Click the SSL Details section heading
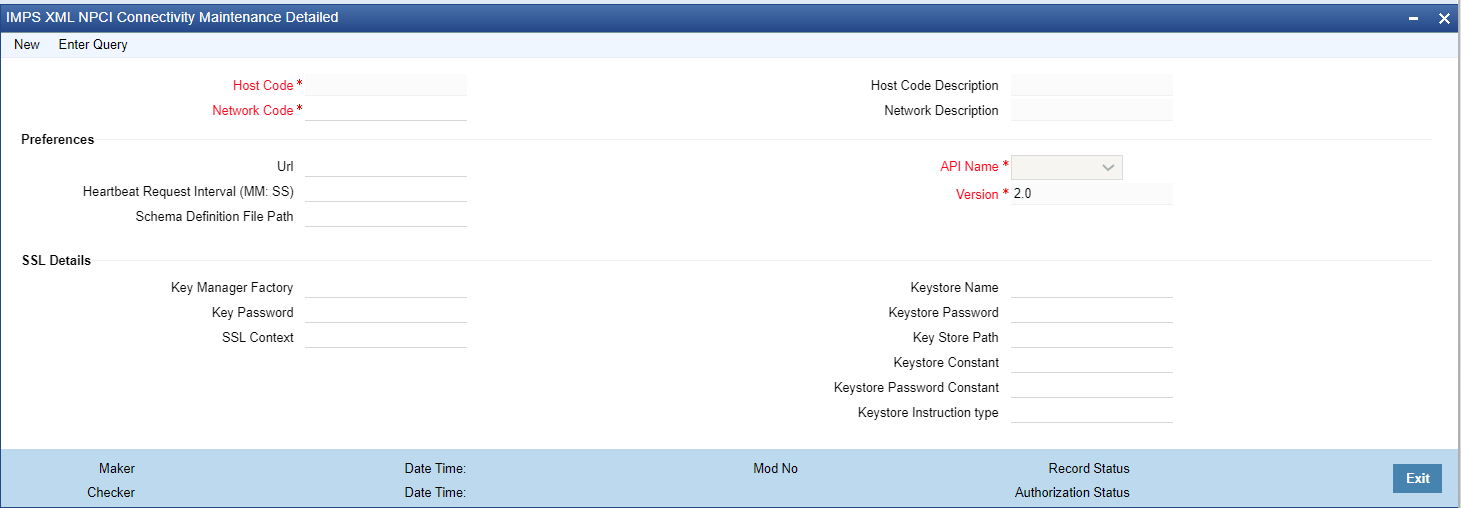This screenshot has width=1461, height=508. [56, 260]
